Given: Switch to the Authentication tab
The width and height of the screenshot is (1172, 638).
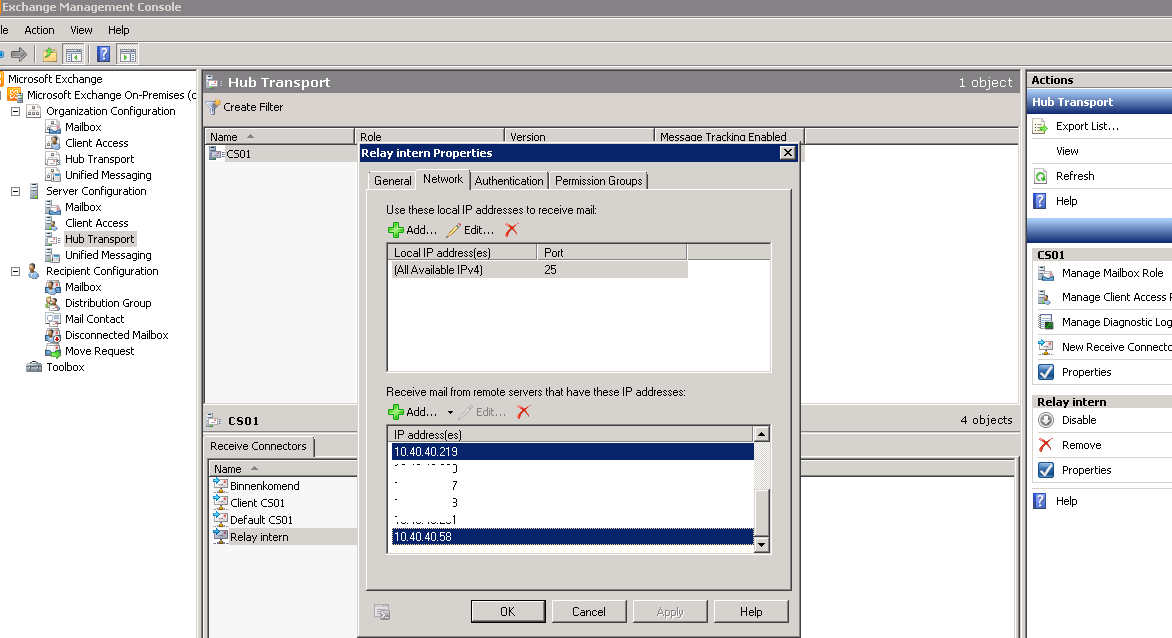Looking at the screenshot, I should (x=509, y=181).
